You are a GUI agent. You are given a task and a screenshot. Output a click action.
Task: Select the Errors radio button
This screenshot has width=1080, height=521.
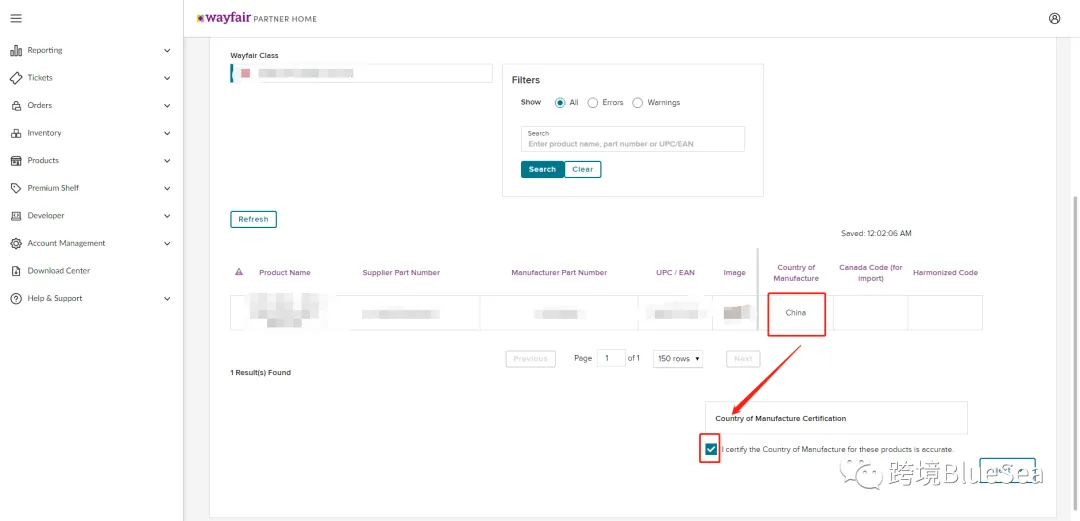592,103
